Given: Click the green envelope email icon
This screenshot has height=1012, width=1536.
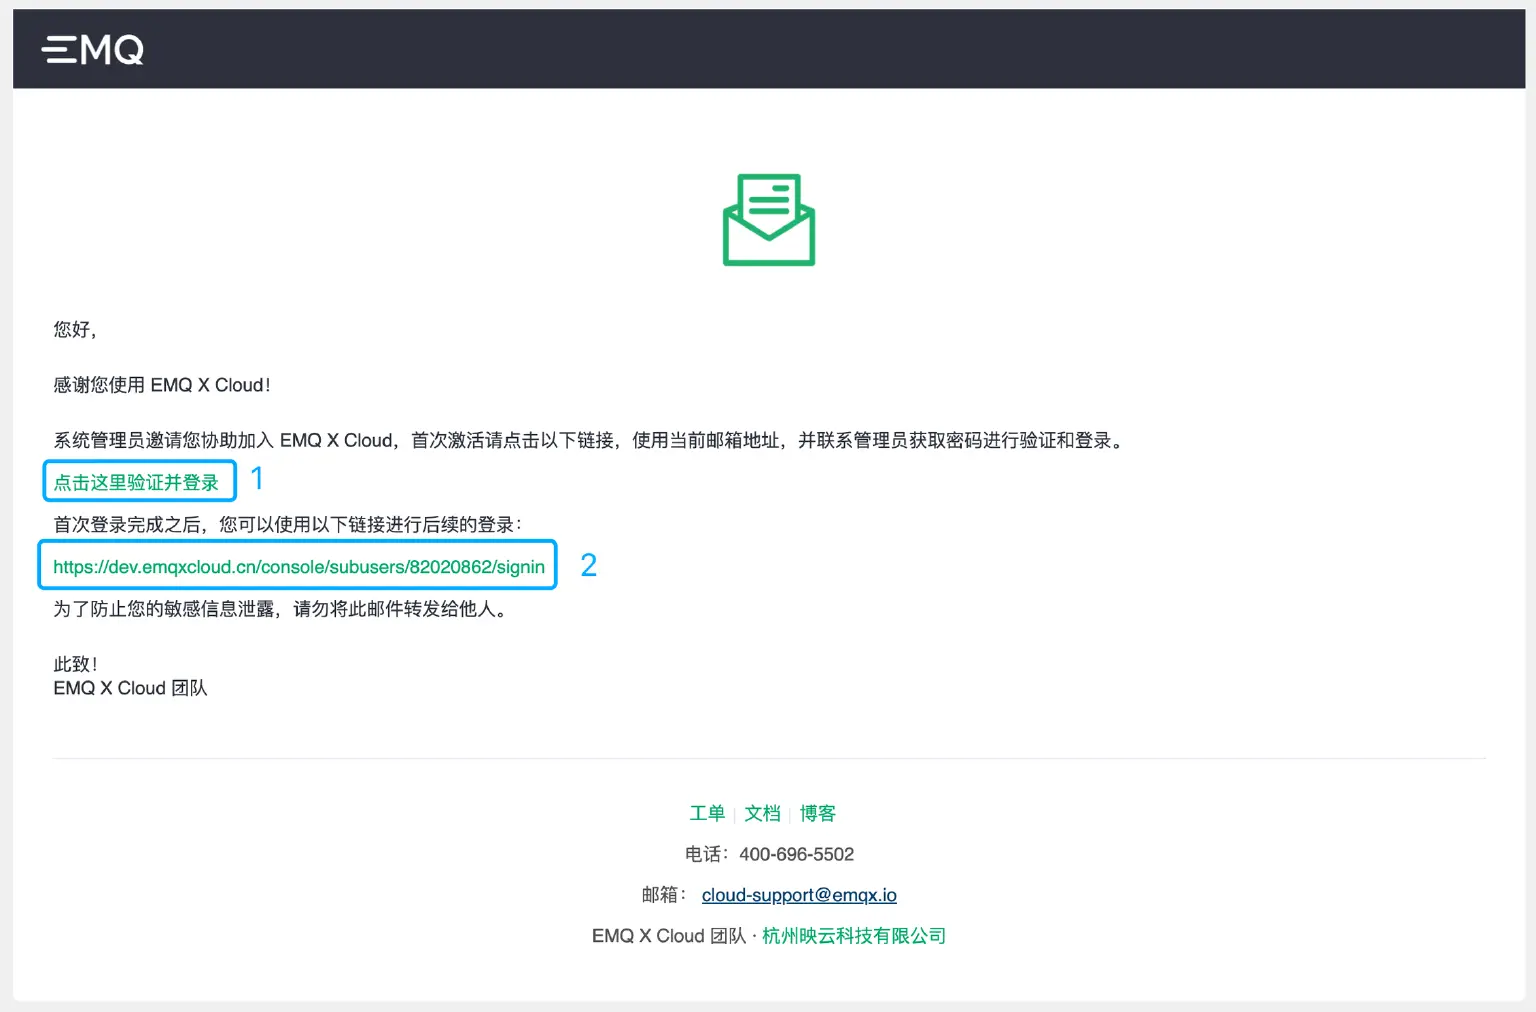Looking at the screenshot, I should (x=768, y=220).
